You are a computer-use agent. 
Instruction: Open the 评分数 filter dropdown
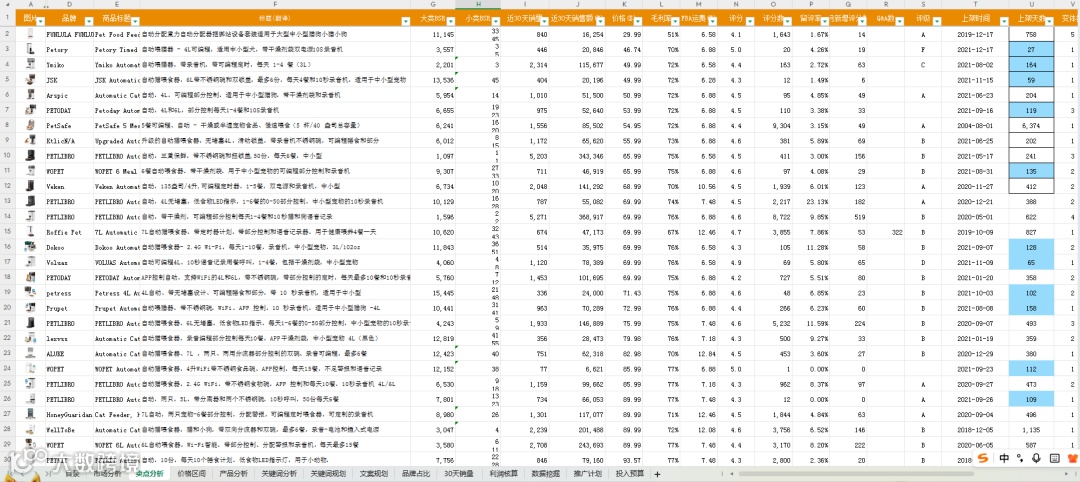[787, 21]
